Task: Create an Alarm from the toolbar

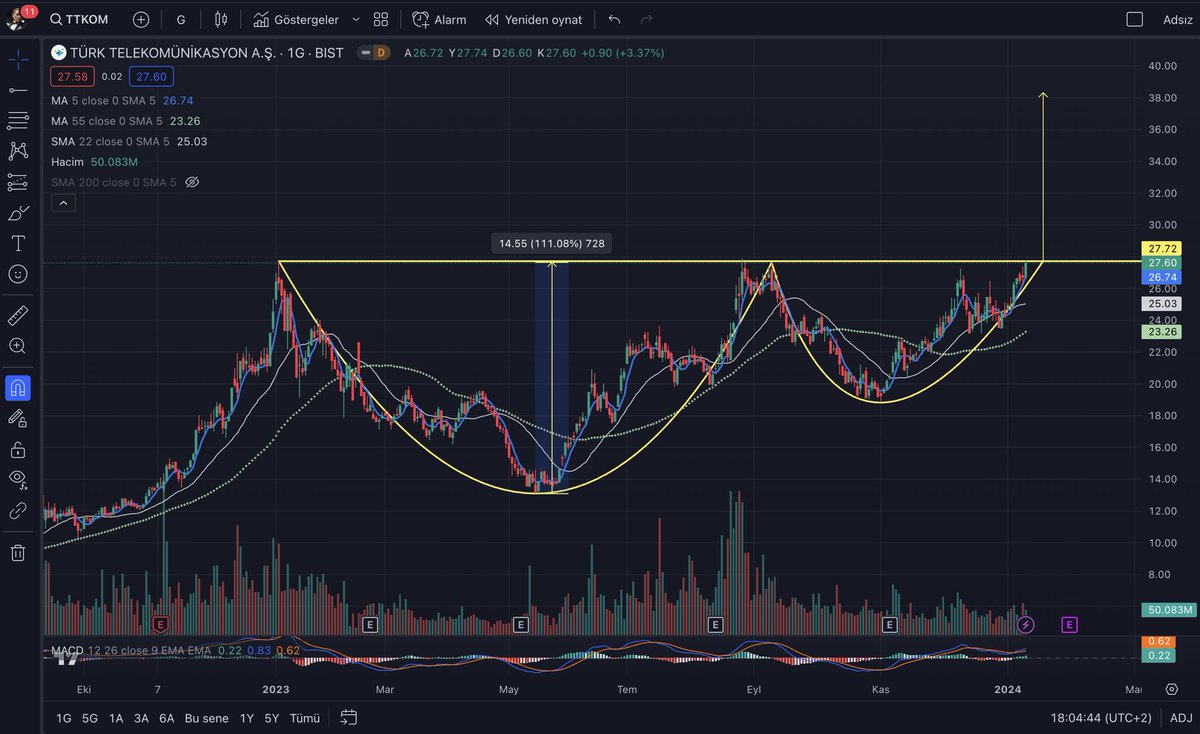Action: click(x=439, y=19)
